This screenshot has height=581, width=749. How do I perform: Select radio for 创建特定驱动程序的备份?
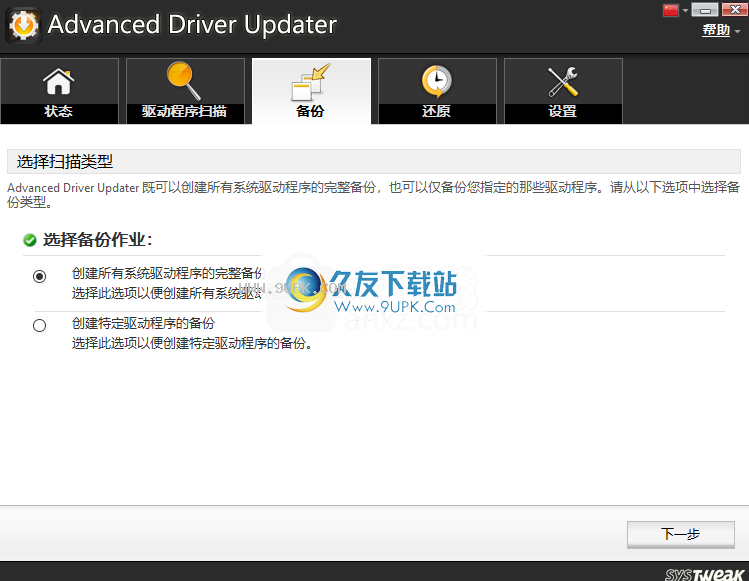[x=40, y=325]
